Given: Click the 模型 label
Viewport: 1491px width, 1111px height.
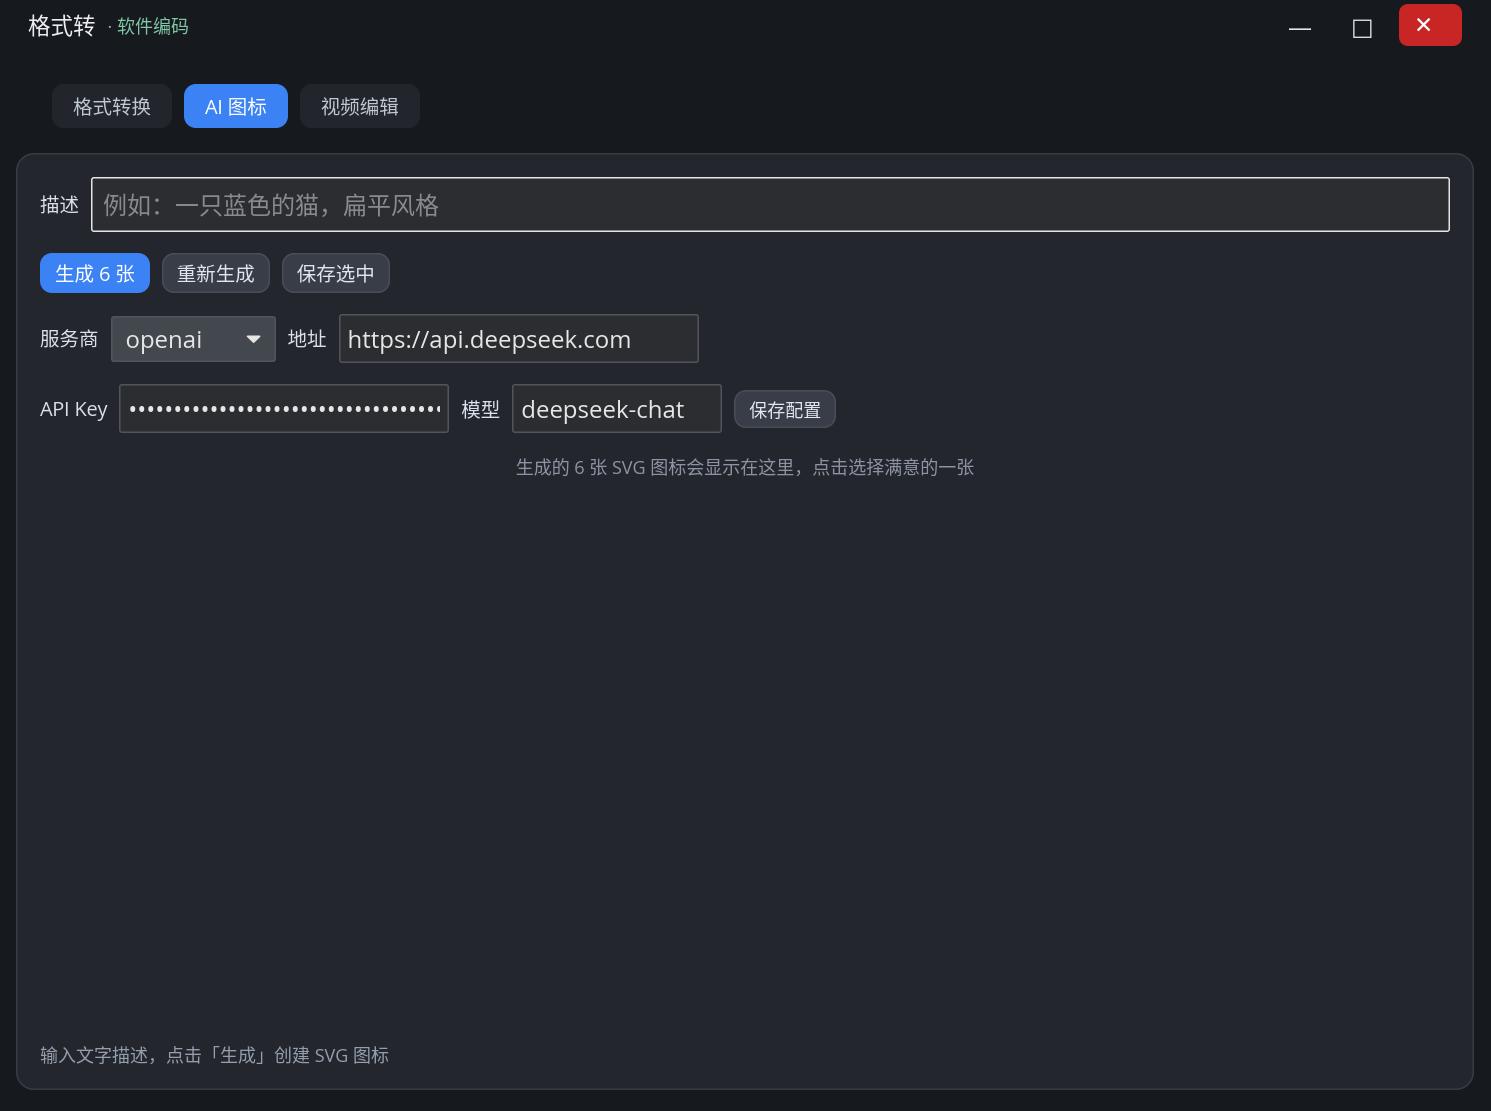Looking at the screenshot, I should (x=480, y=409).
